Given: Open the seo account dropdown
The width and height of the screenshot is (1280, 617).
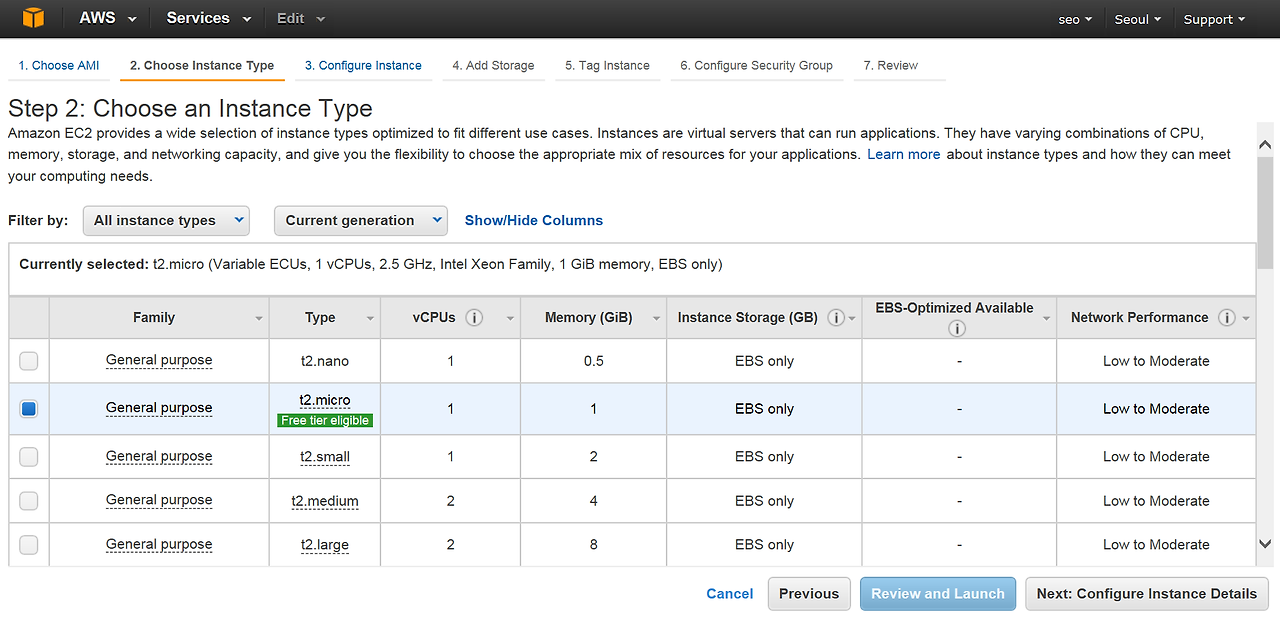Looking at the screenshot, I should [x=1075, y=19].
